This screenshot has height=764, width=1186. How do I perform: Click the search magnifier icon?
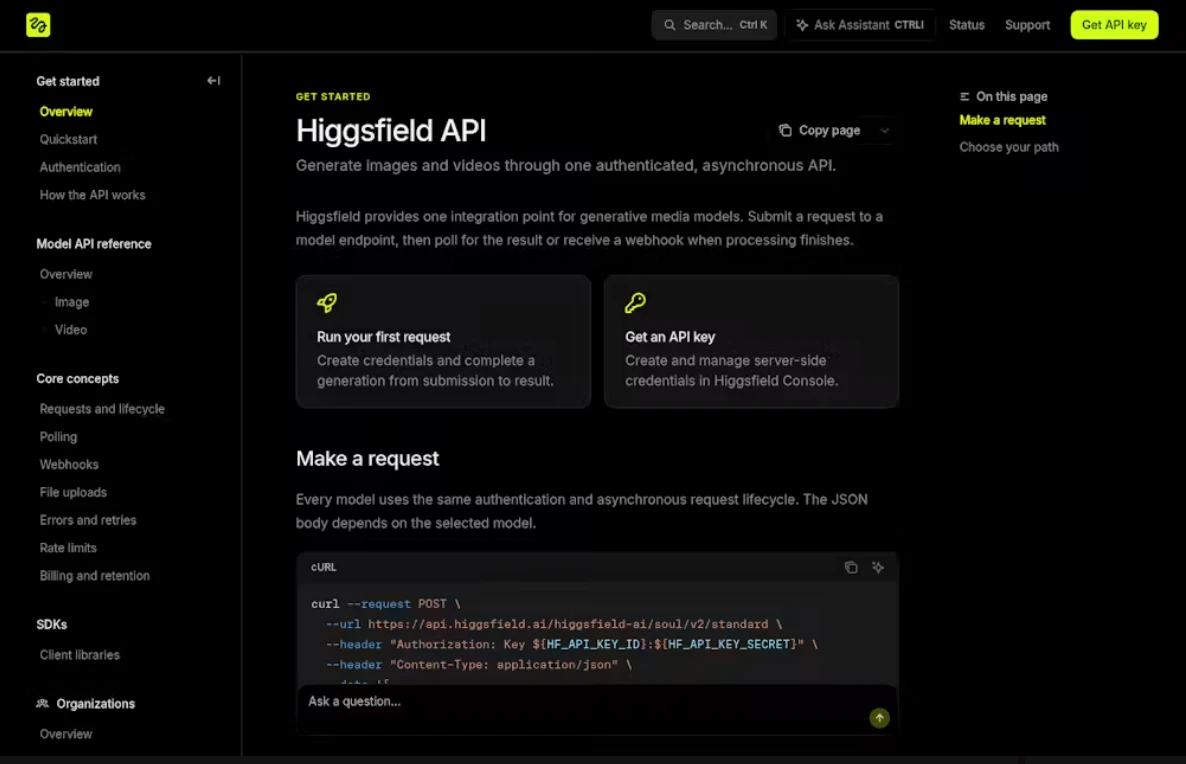click(x=669, y=25)
